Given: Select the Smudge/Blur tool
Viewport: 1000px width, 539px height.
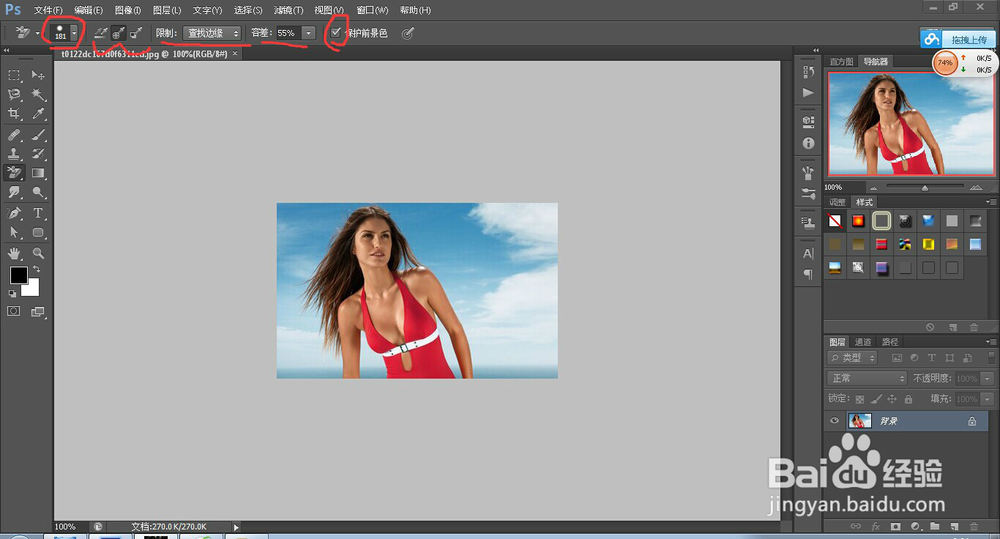Looking at the screenshot, I should point(14,192).
